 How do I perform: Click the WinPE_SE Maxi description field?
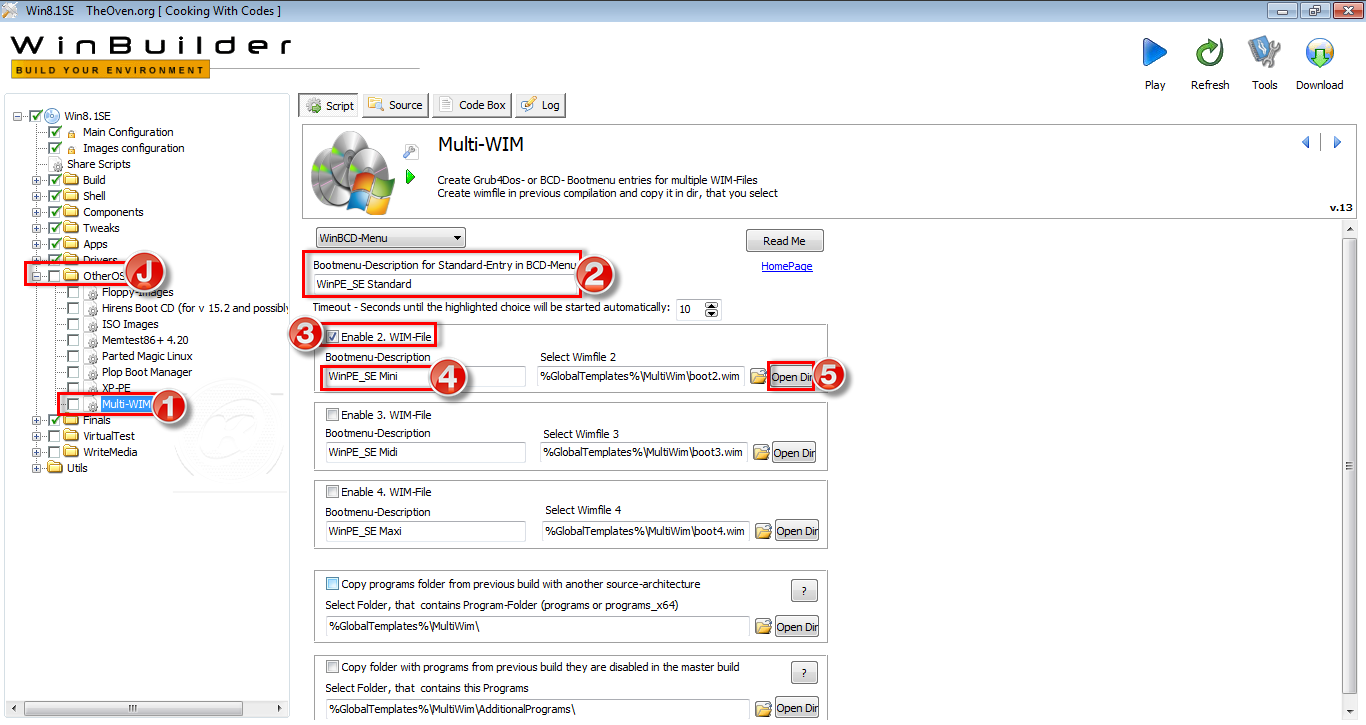pos(425,531)
